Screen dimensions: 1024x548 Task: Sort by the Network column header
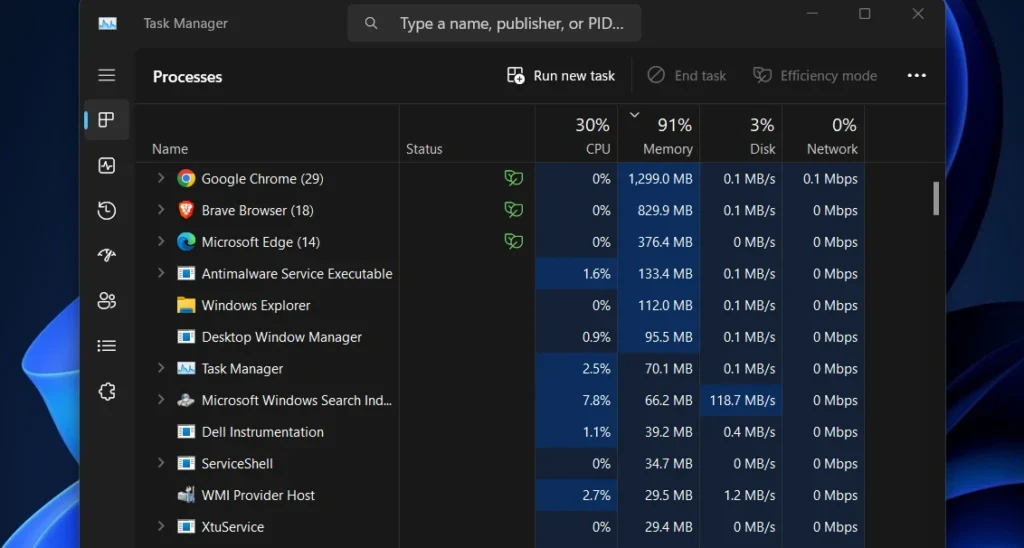[x=824, y=134]
